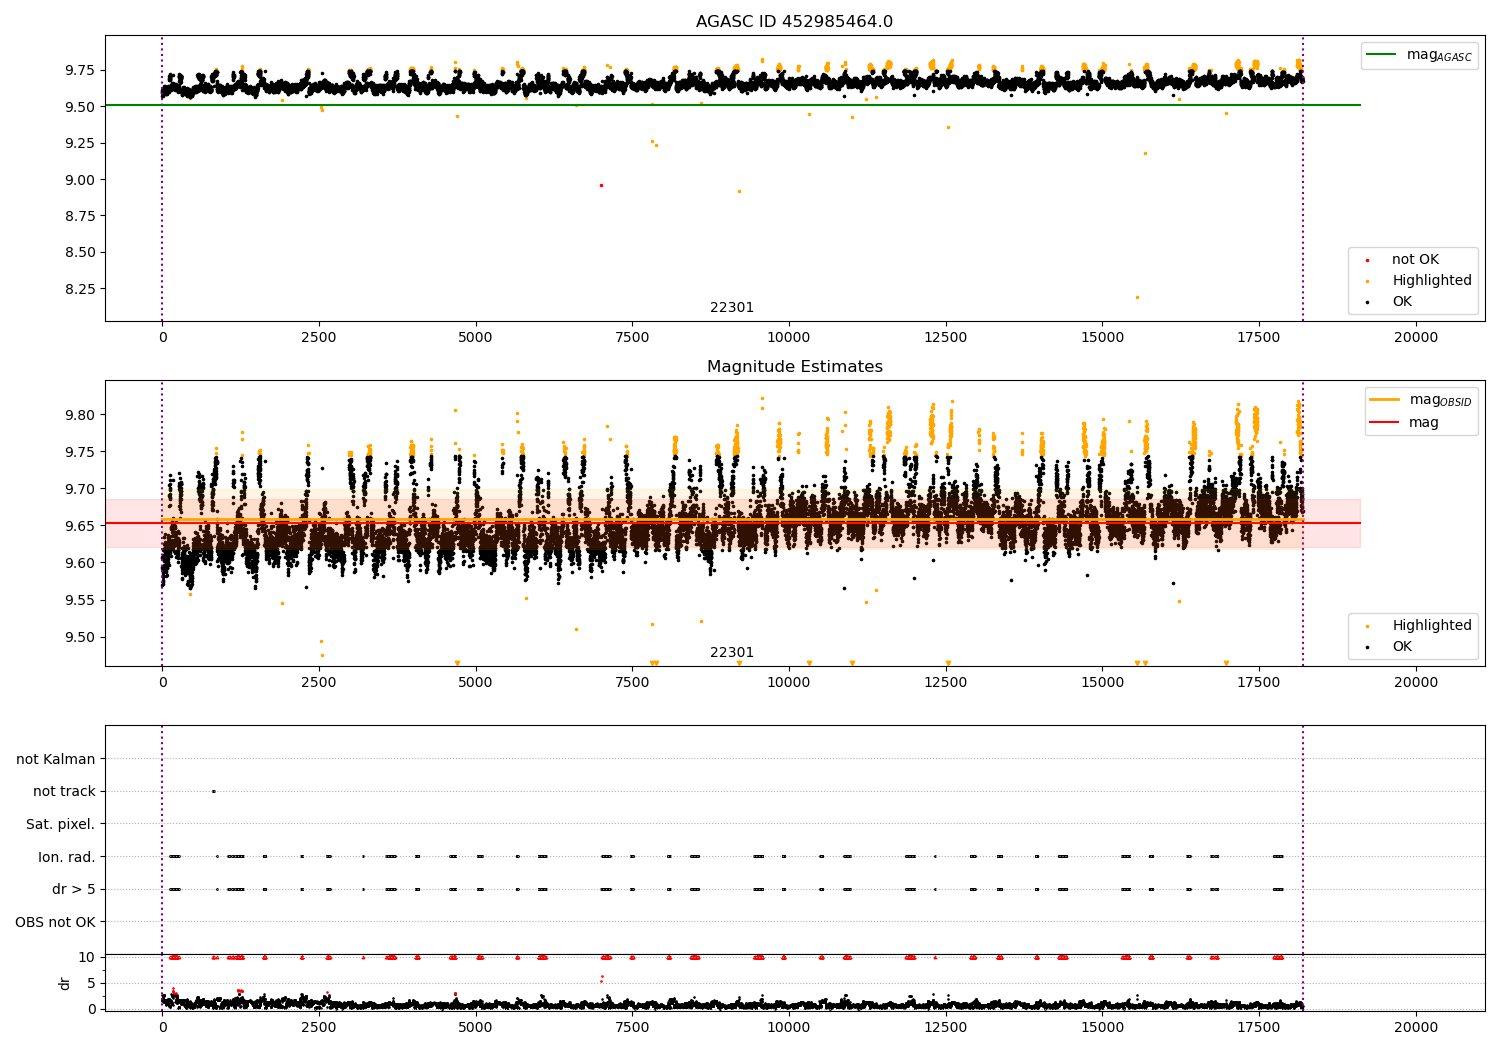Screen dimensions: 1500x1050
Task: Select the 'Sat. pixel.' row label
Action: point(60,824)
